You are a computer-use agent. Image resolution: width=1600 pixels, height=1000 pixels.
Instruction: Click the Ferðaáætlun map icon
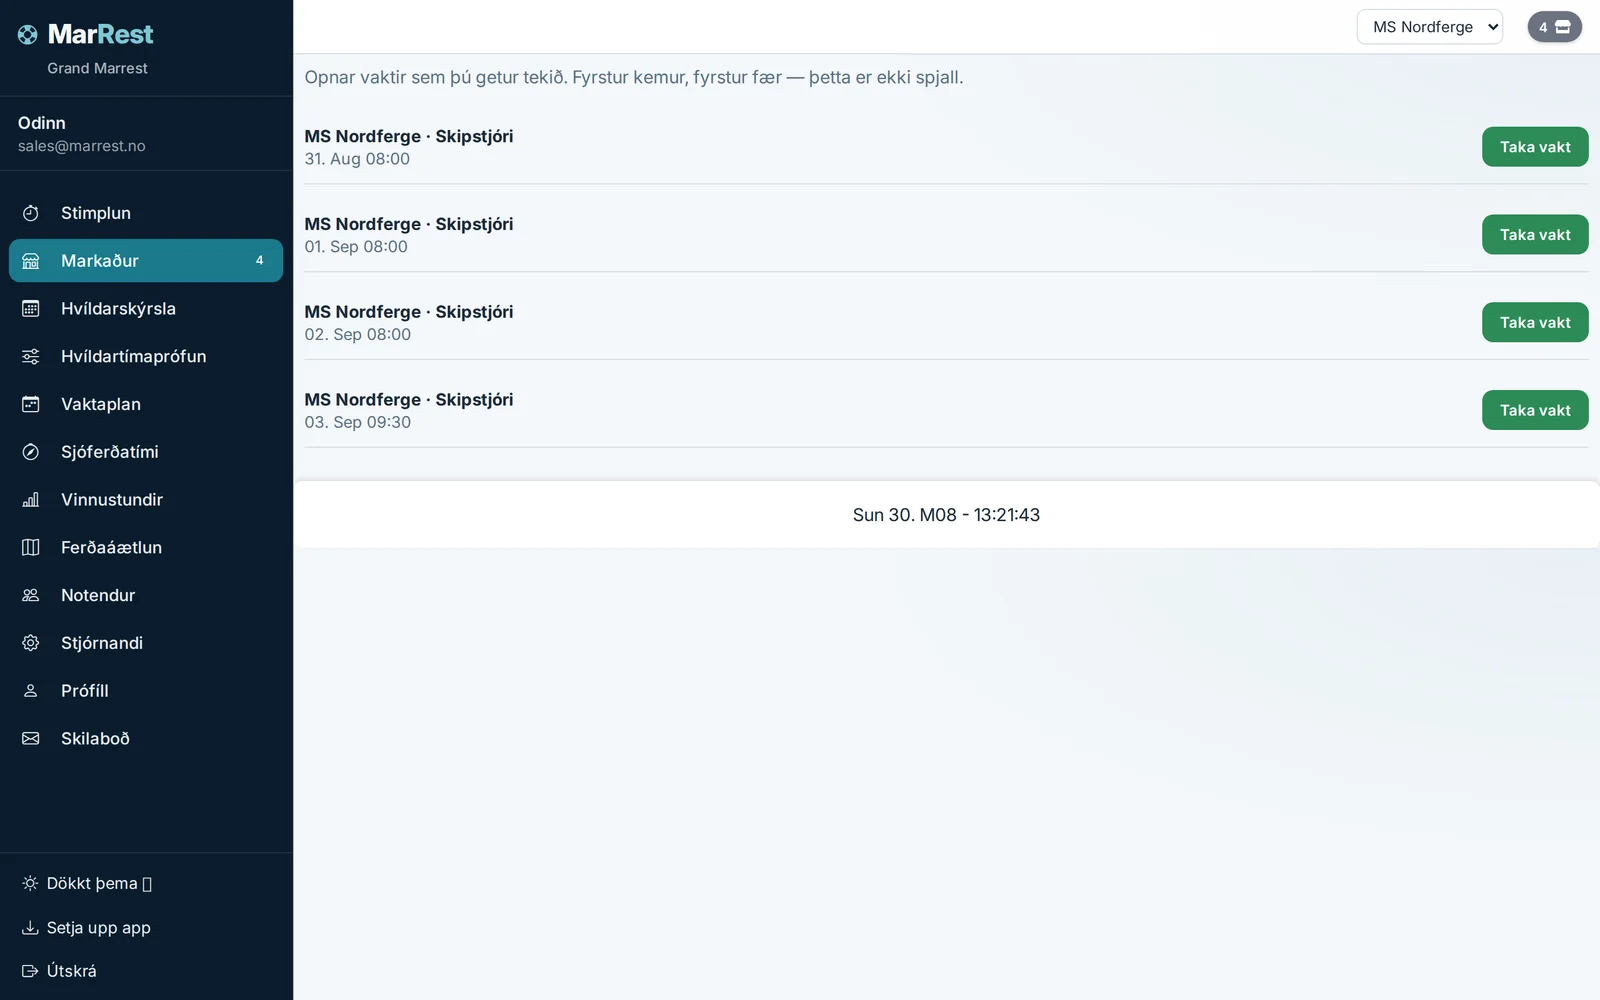pyautogui.click(x=31, y=547)
